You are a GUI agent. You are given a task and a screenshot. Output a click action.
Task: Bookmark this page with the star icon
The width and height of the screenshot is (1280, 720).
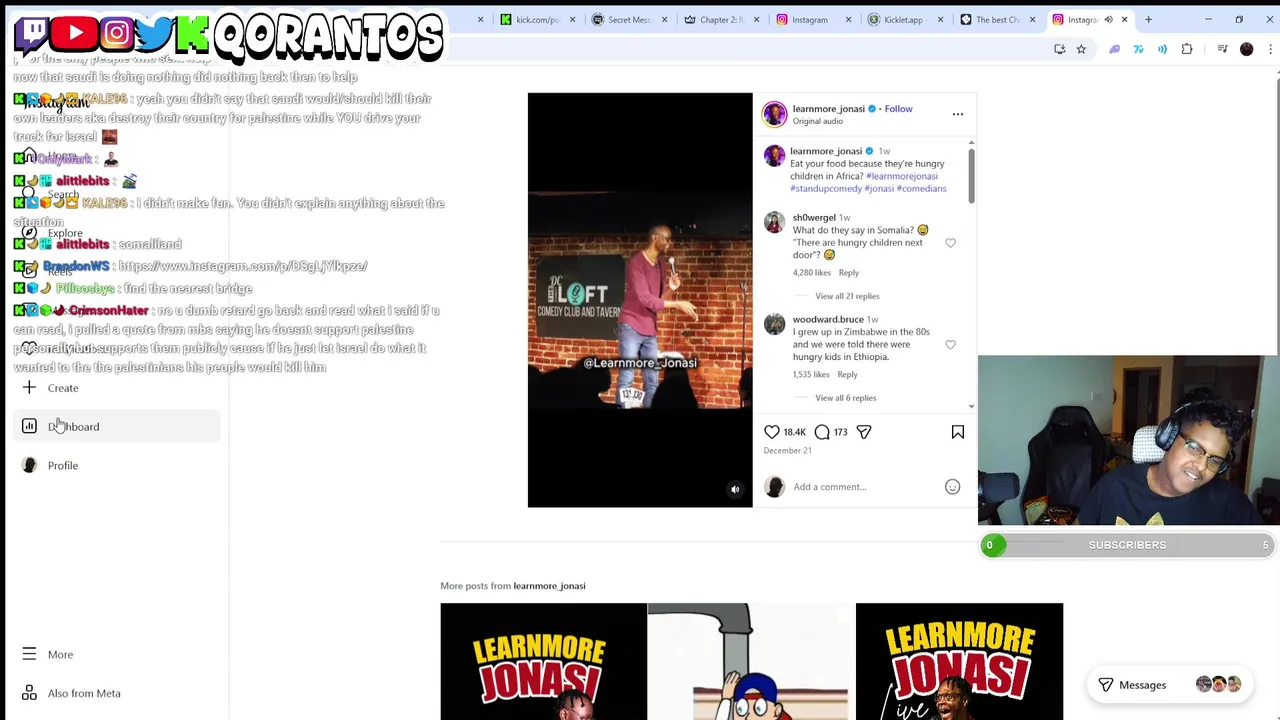coord(1081,49)
